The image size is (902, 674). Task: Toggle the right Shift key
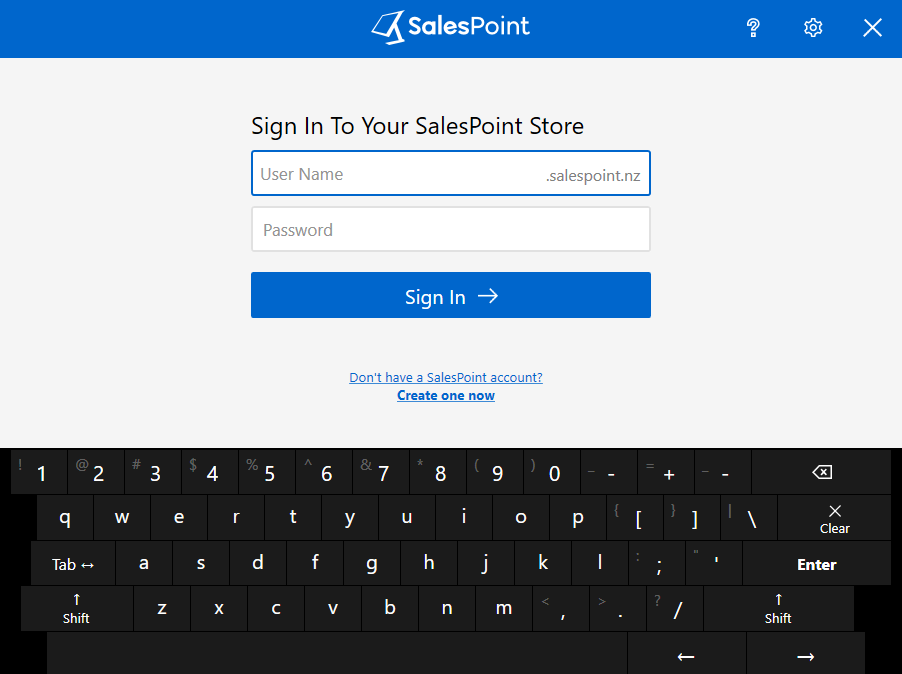pos(778,608)
